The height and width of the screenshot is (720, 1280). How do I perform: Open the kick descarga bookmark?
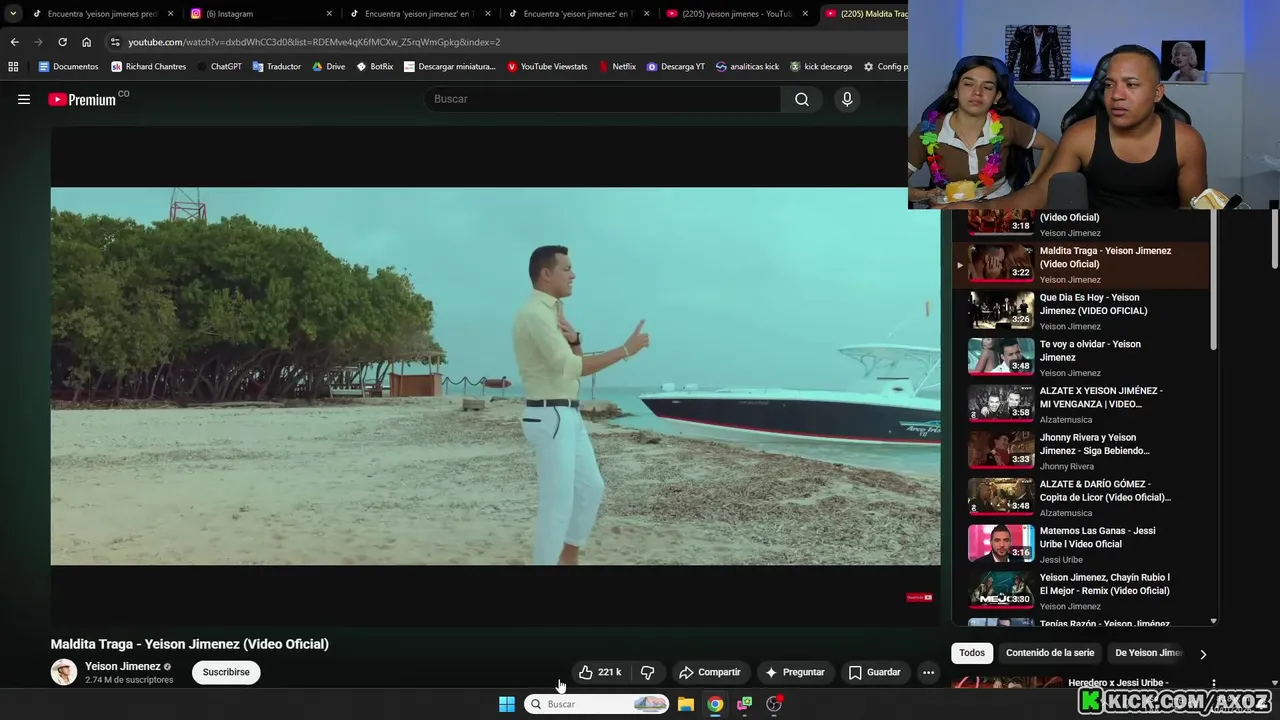click(821, 67)
